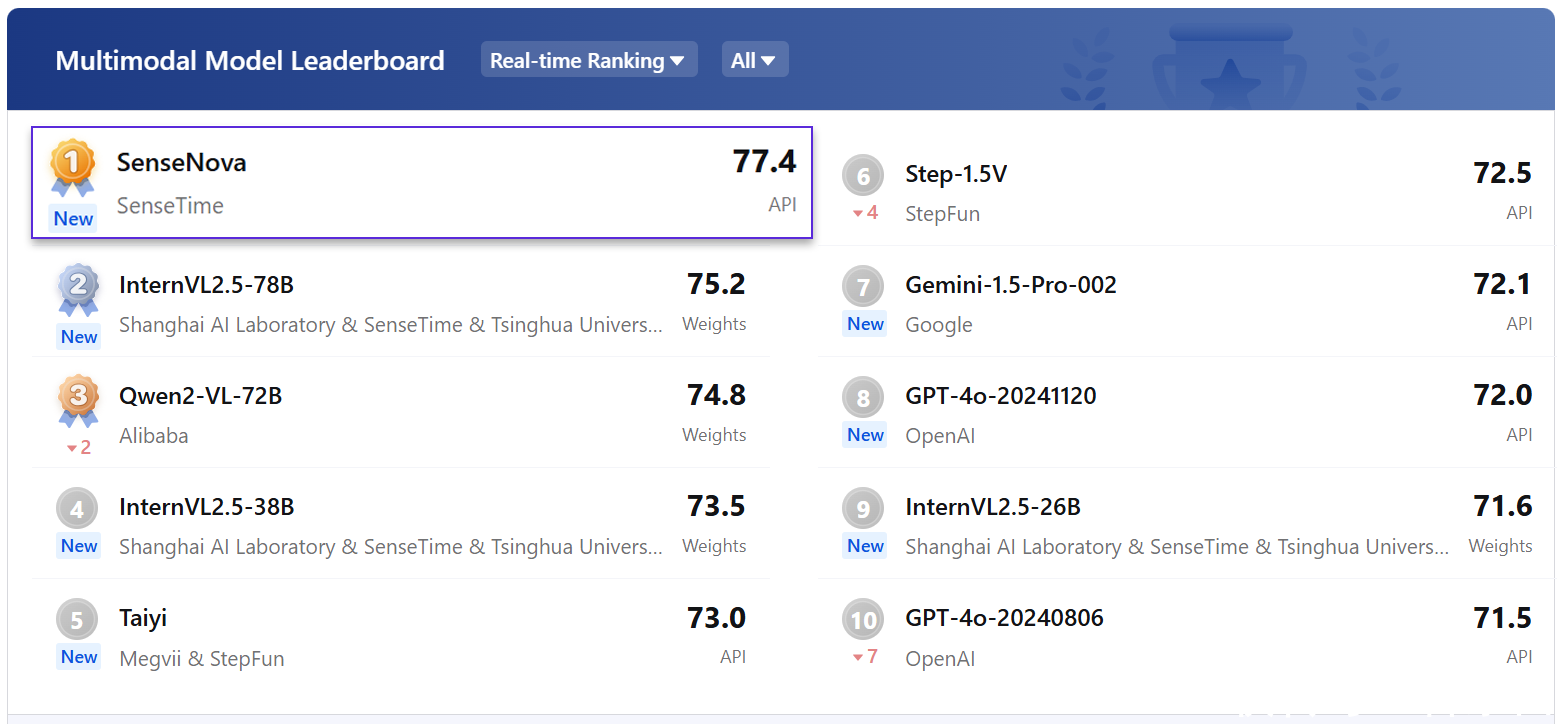Click the Gemini-1.5-Pro-002 model name
Screen dimensions: 1563x724
coord(1010,285)
